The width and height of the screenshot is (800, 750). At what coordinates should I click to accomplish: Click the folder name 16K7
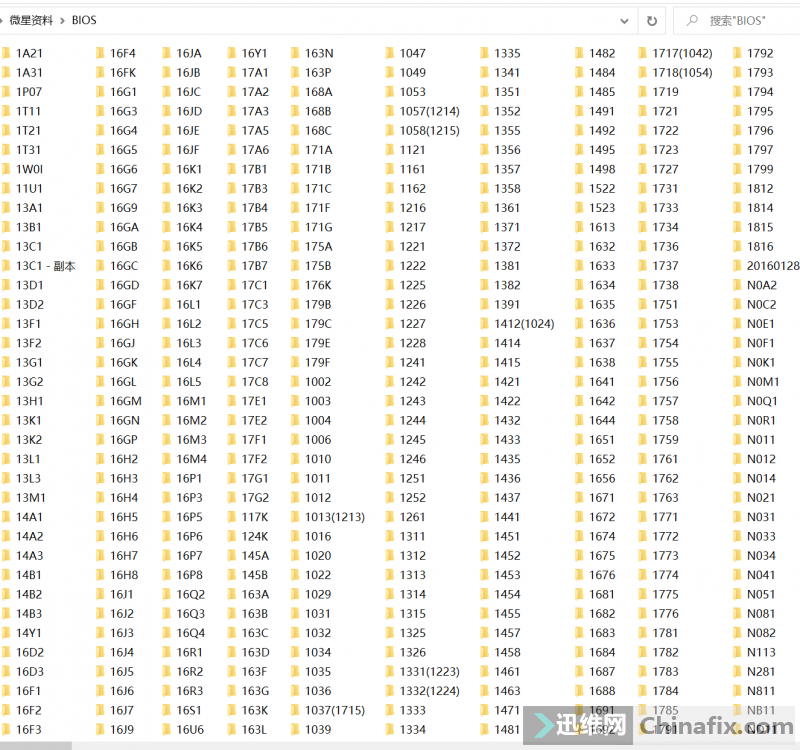click(x=190, y=285)
